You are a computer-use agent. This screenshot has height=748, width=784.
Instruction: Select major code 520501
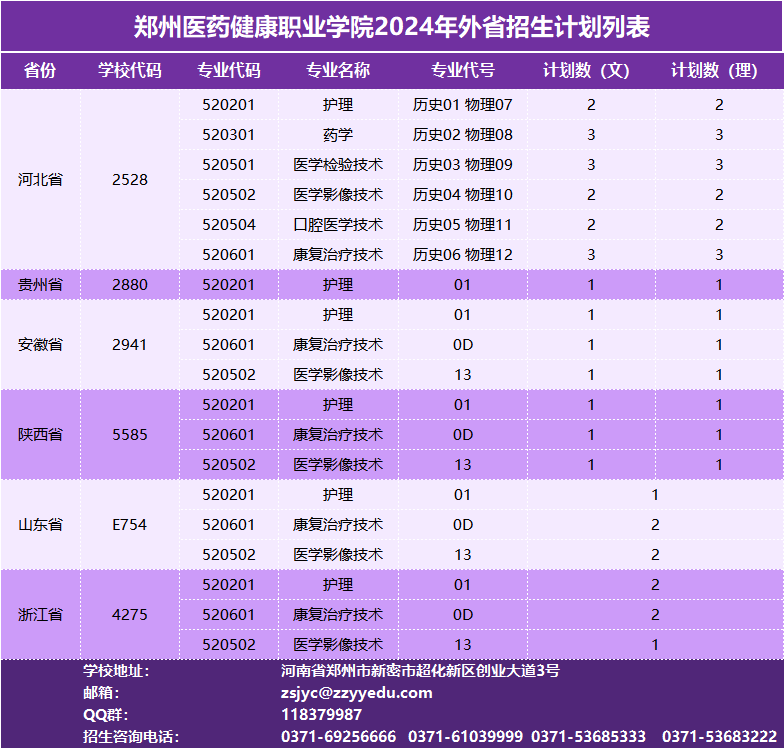coord(228,165)
